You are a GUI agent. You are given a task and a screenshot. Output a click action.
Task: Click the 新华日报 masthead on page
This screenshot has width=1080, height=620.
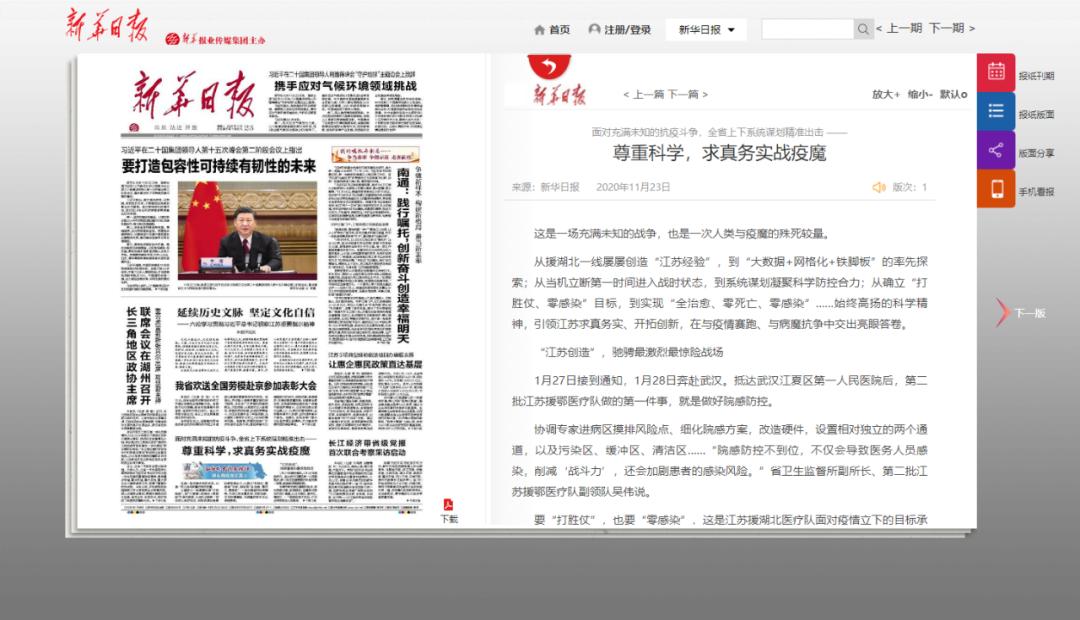click(x=194, y=95)
